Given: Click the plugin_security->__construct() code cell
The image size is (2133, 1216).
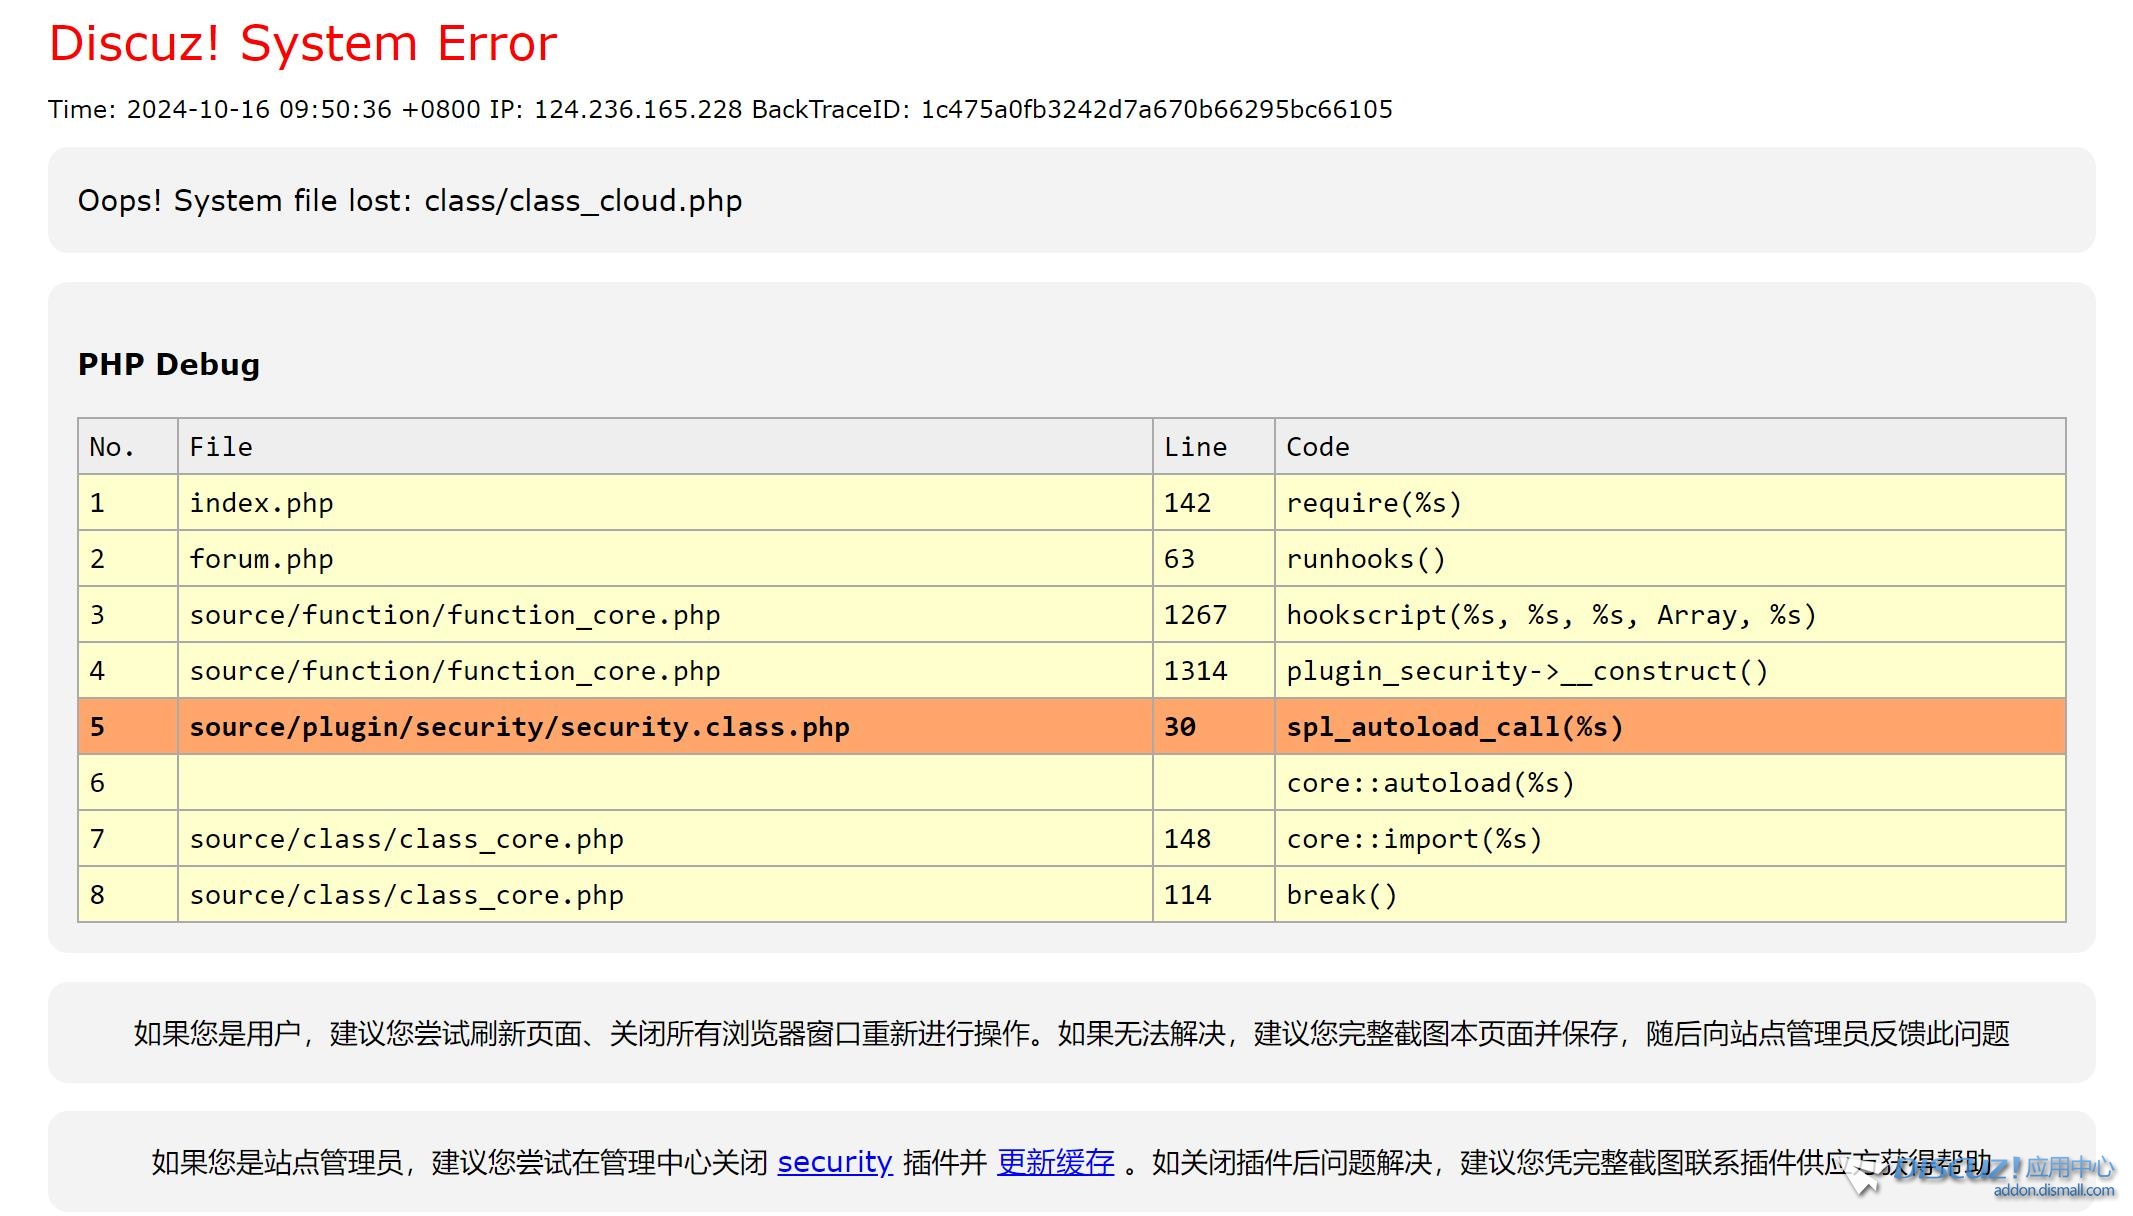Looking at the screenshot, I should click(x=1670, y=670).
